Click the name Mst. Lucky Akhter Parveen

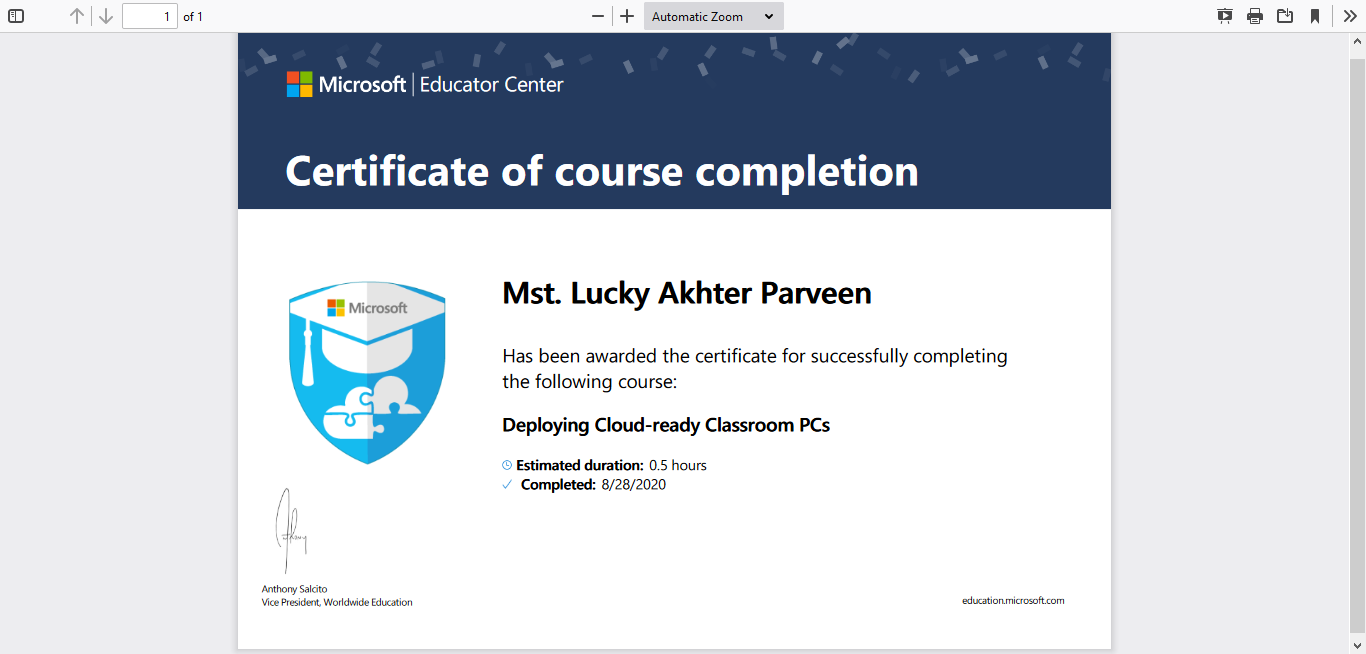(687, 294)
